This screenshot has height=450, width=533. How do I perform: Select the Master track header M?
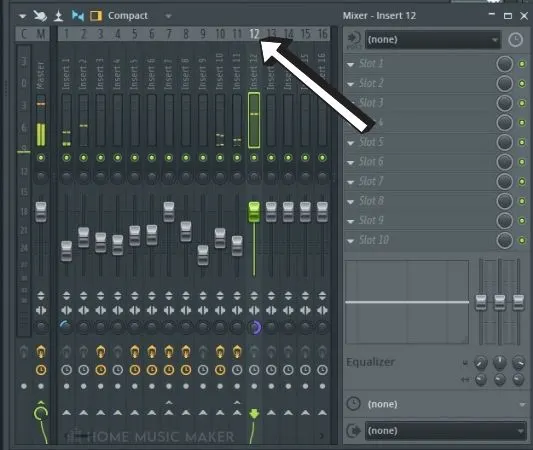click(41, 34)
